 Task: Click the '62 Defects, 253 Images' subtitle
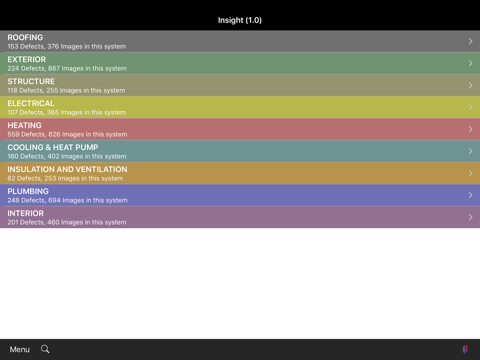tap(65, 179)
